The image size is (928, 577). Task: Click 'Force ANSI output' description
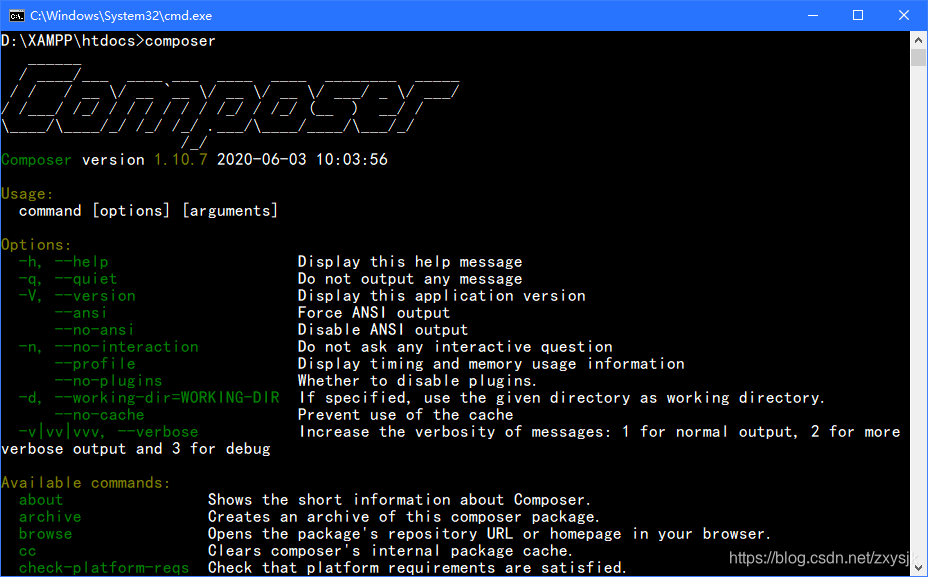(373, 313)
